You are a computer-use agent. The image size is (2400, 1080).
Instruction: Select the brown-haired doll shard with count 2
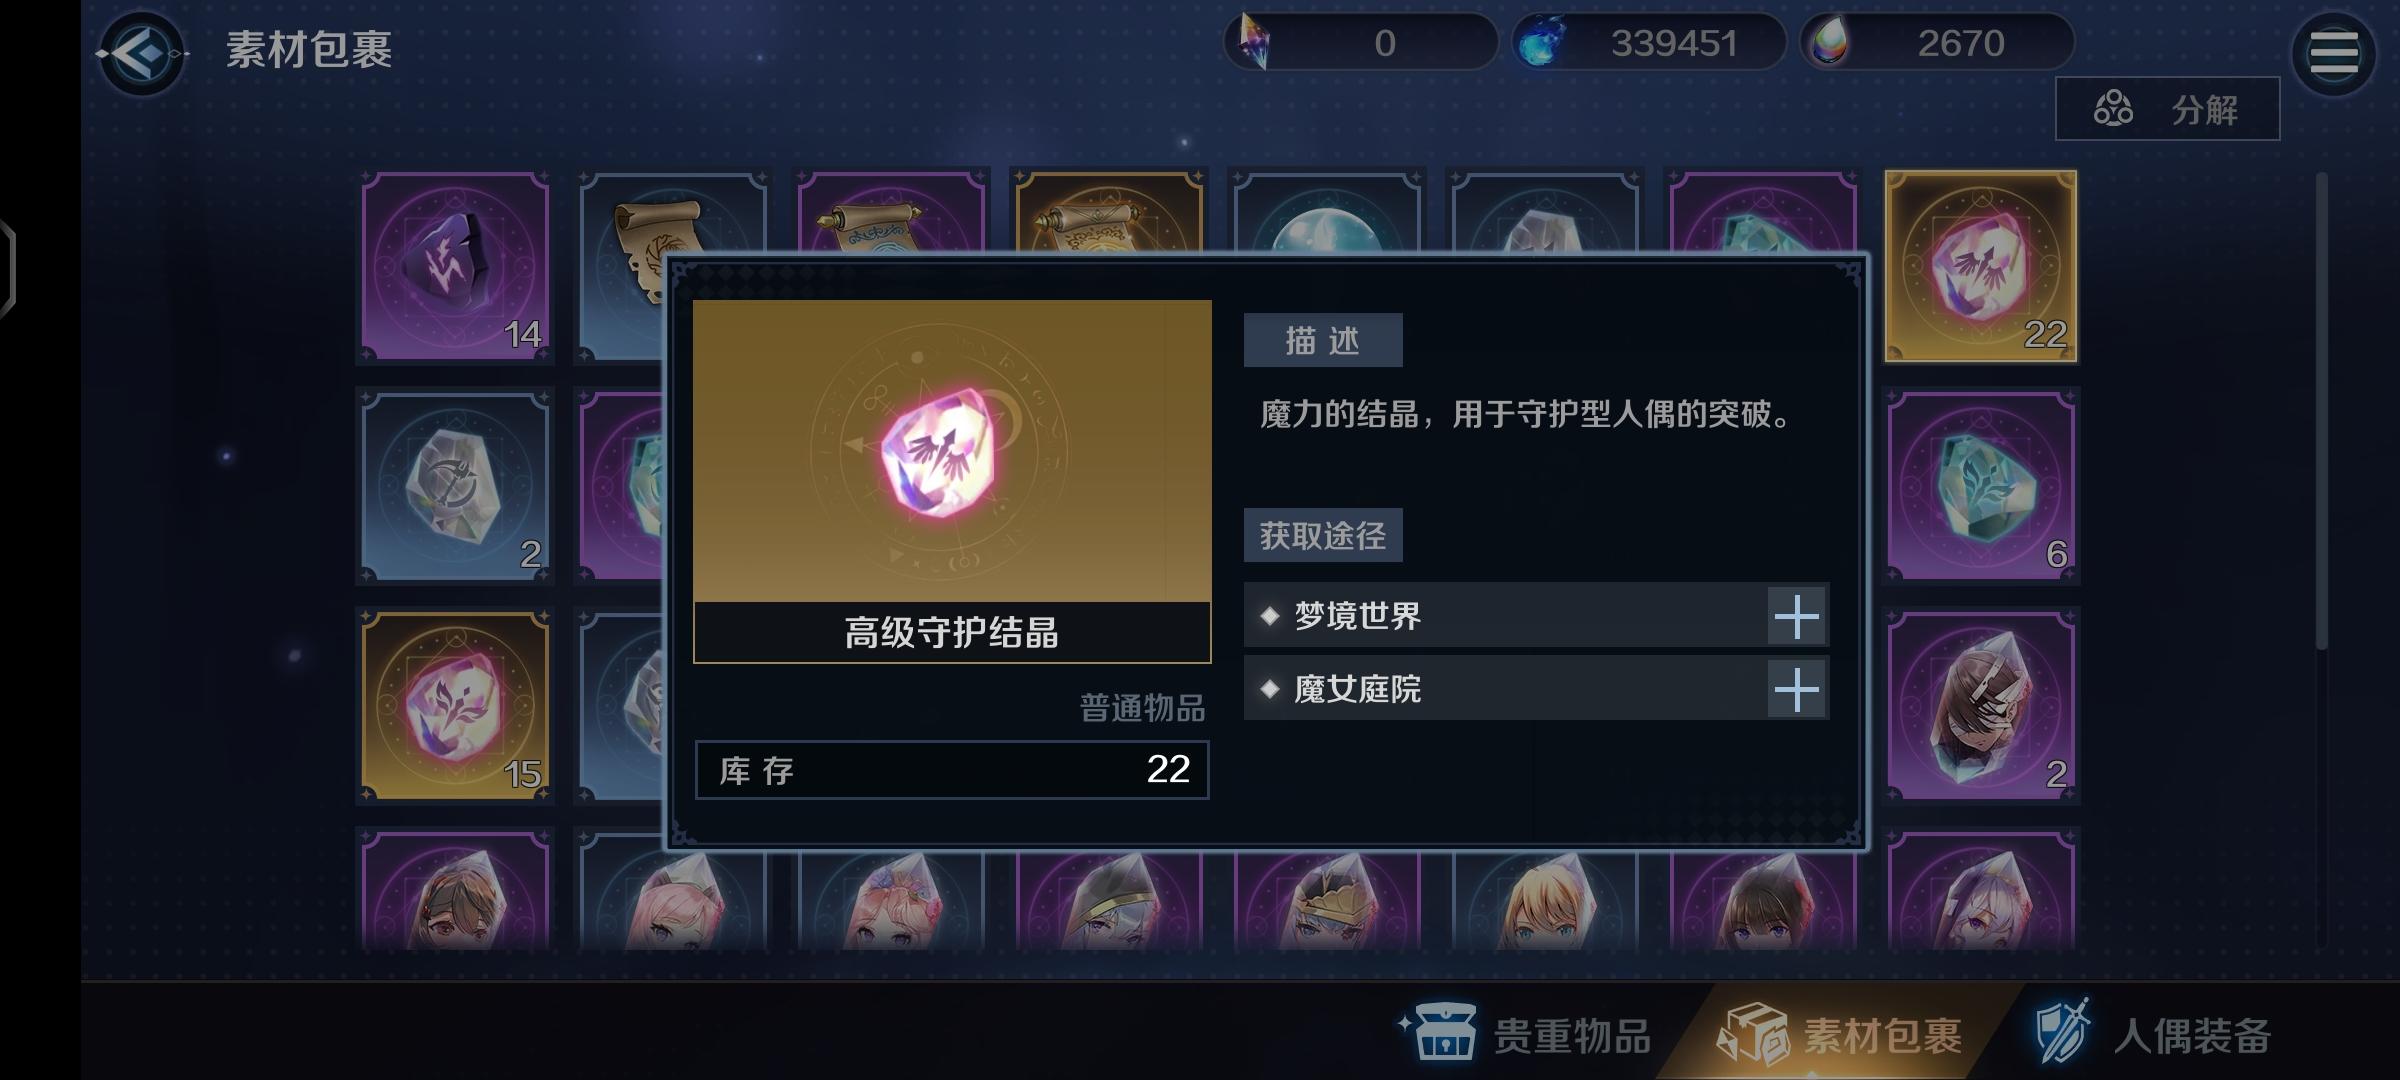coord(1980,706)
